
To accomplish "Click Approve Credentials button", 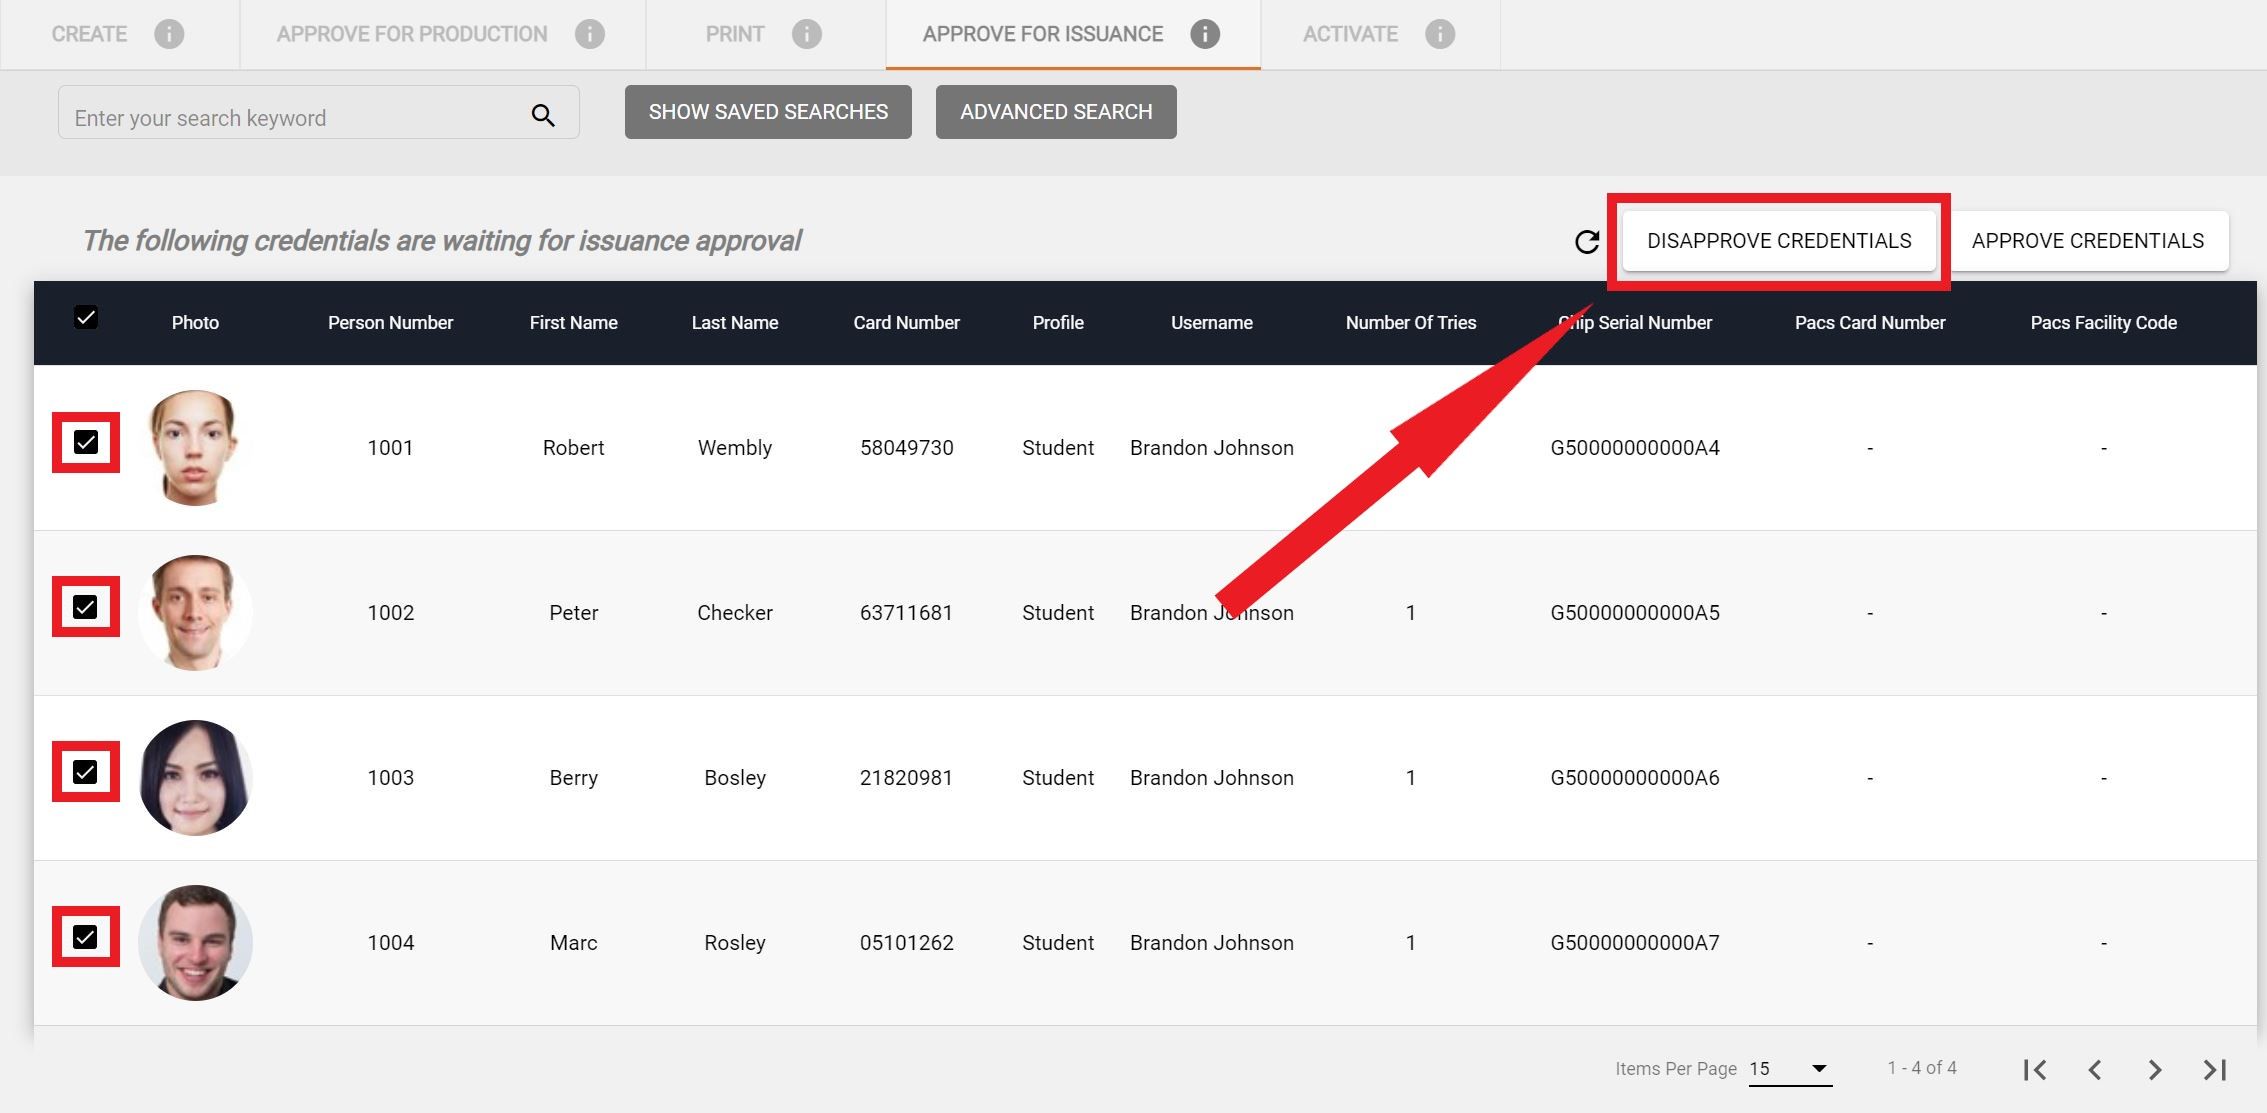I will [x=2087, y=241].
